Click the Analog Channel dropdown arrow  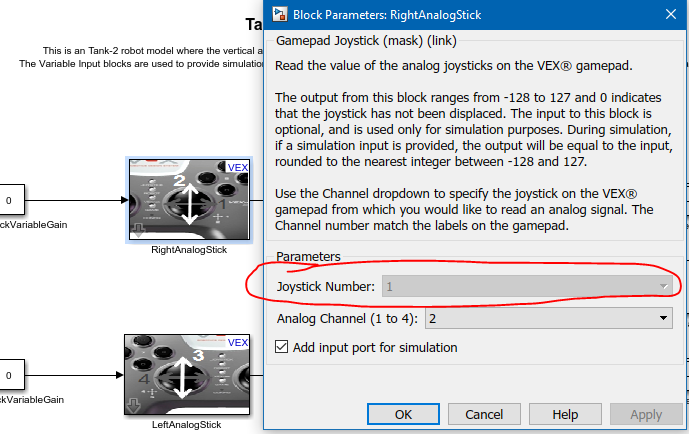[x=663, y=318]
